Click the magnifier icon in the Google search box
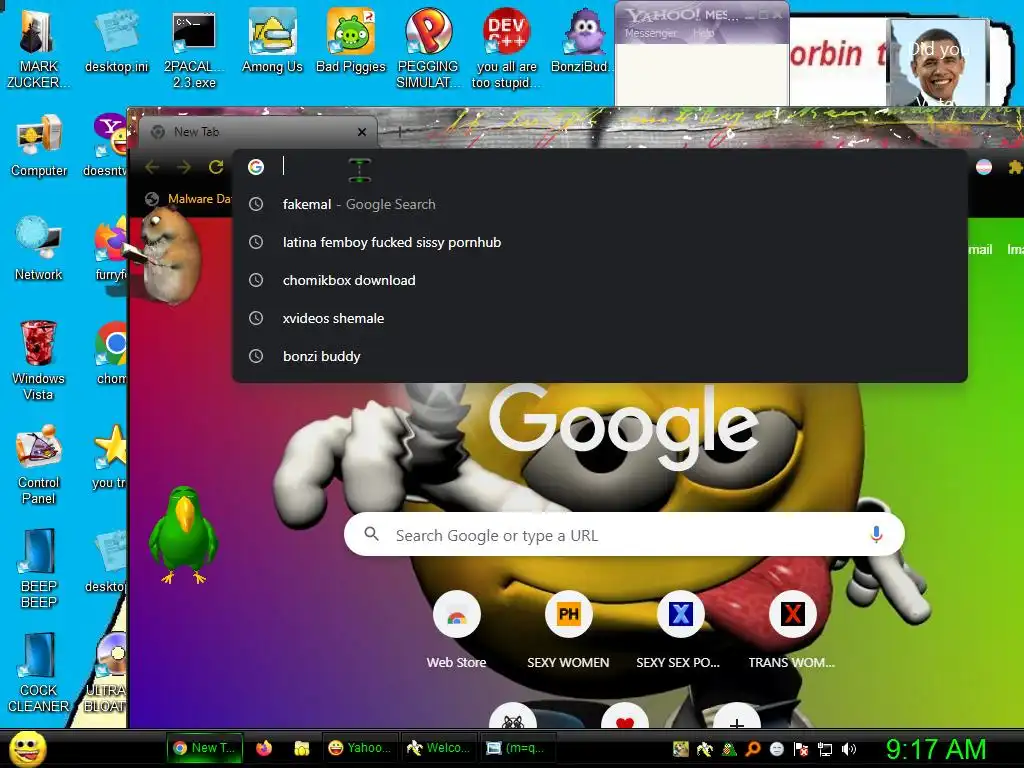Image resolution: width=1024 pixels, height=768 pixels. [372, 534]
